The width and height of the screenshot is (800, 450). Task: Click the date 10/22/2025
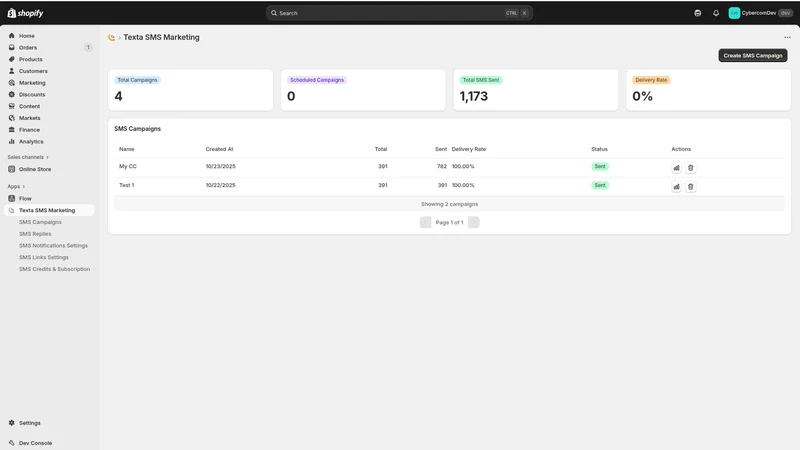(x=220, y=185)
